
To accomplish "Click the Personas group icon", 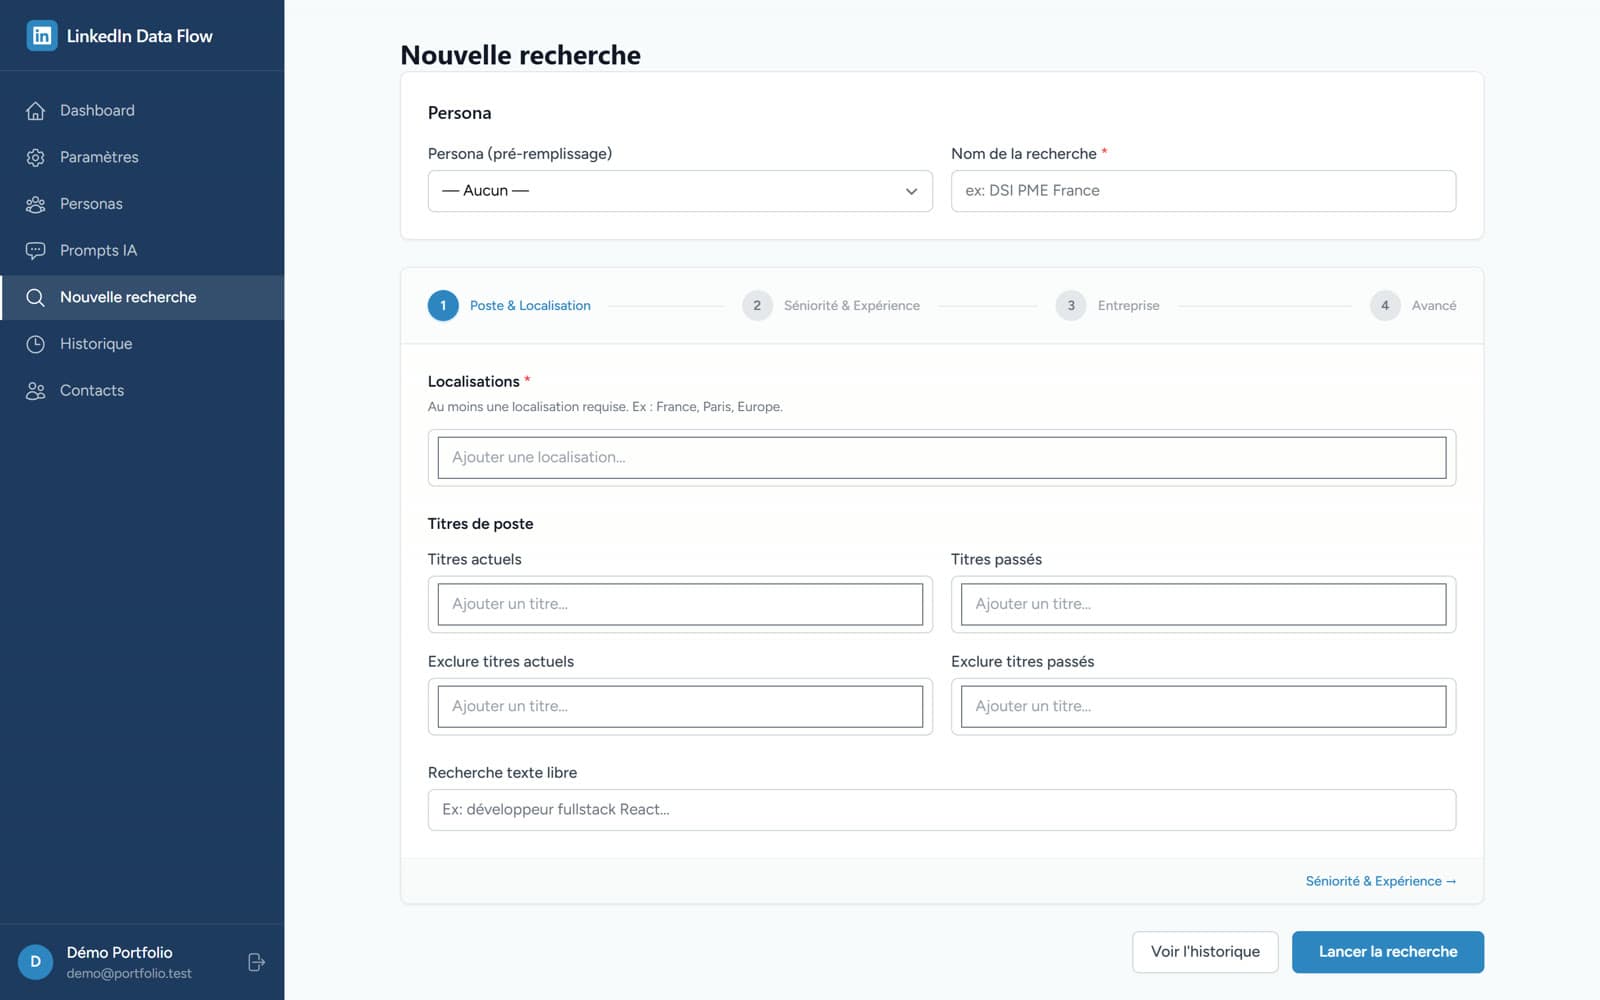I will coord(35,204).
